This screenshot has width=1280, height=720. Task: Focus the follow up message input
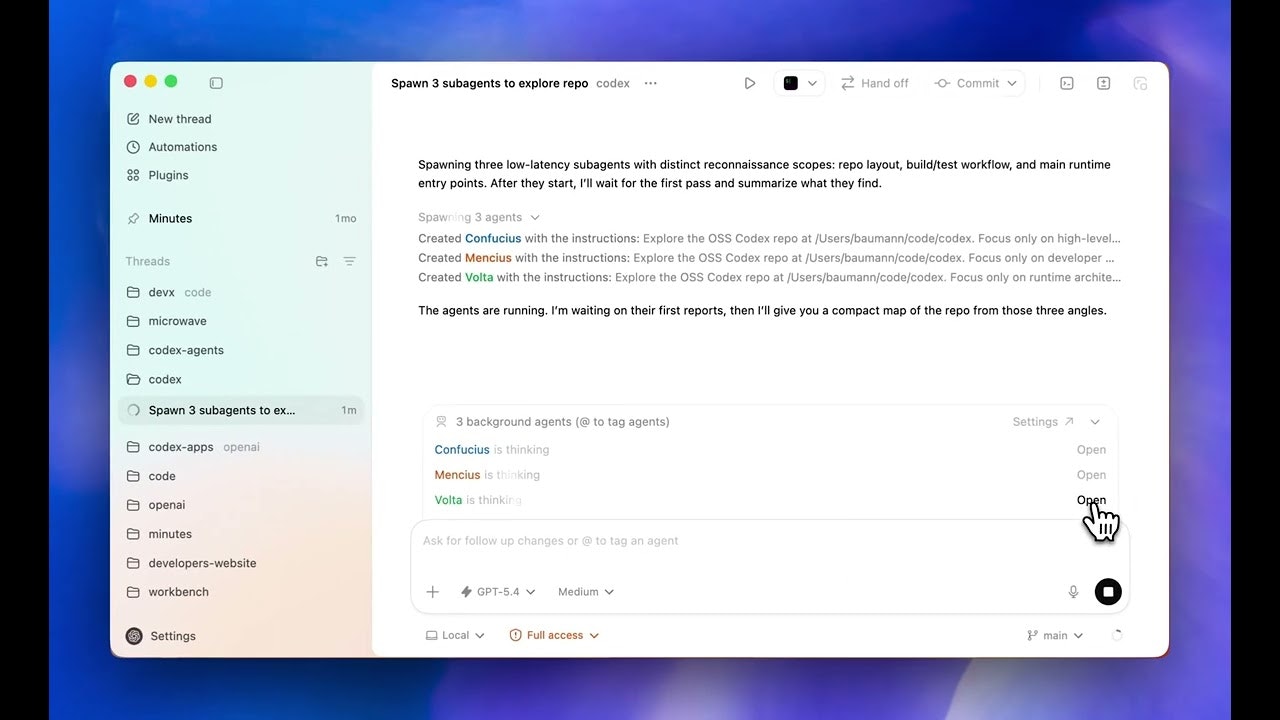coord(740,541)
